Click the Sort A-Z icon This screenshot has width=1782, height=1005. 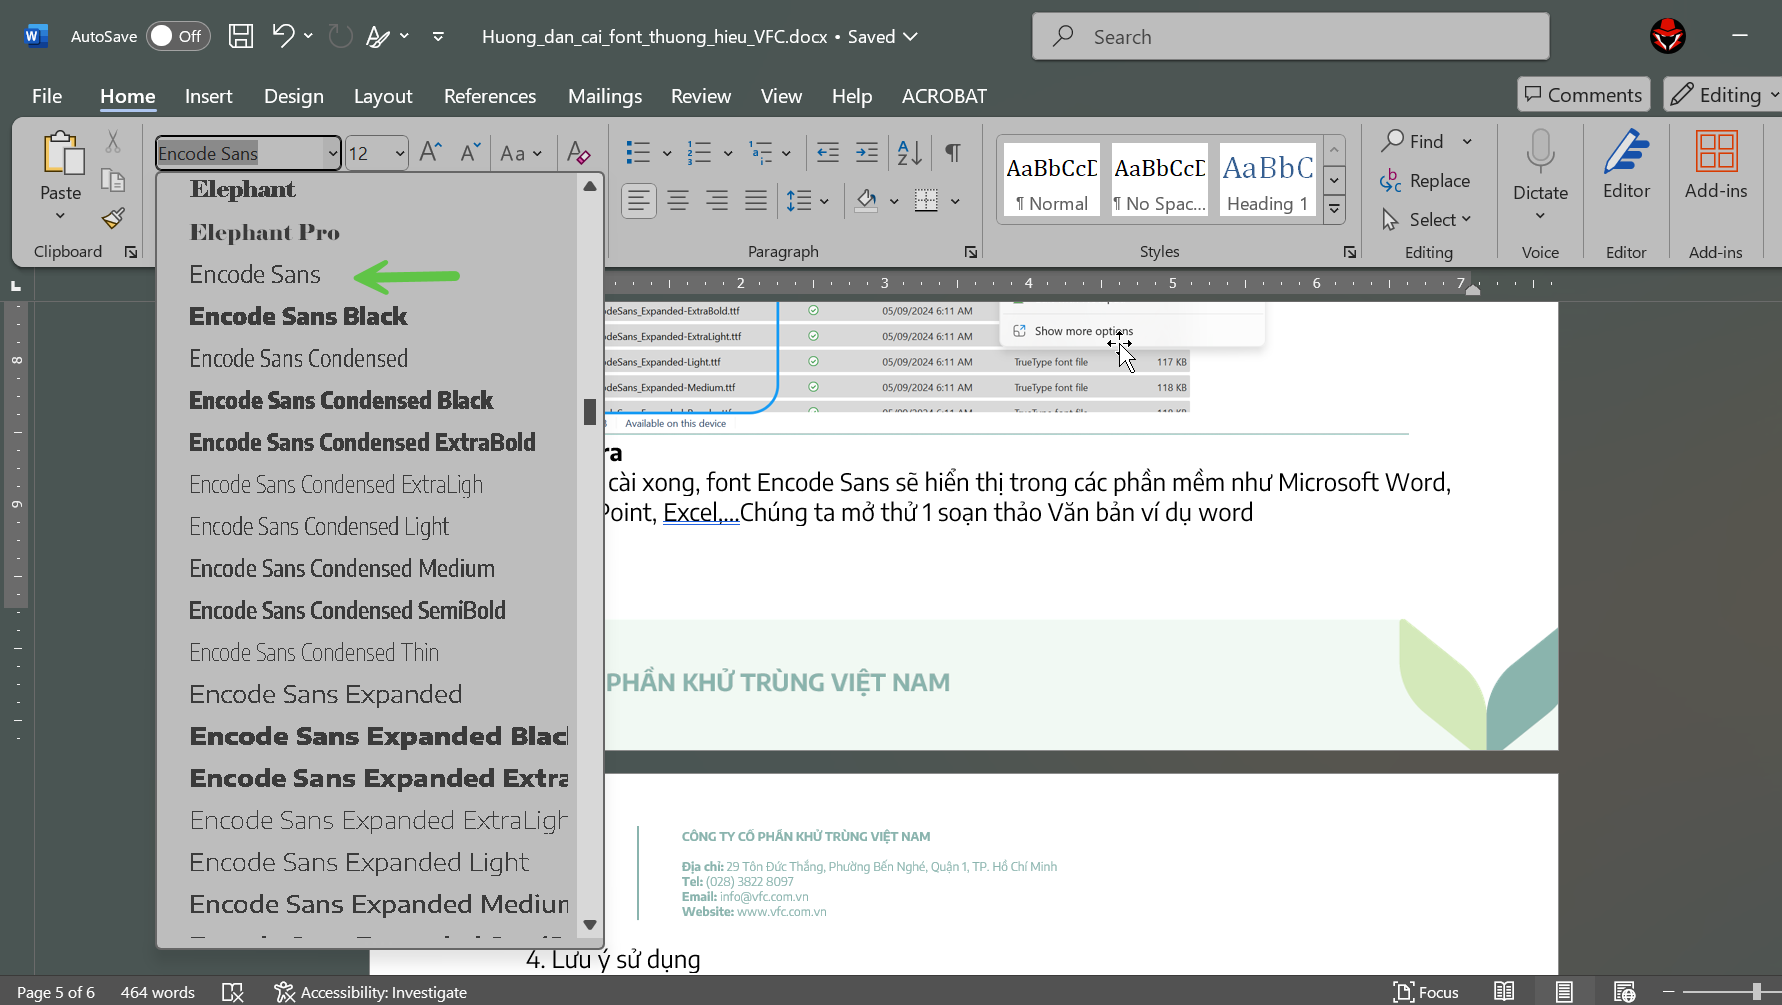tap(910, 152)
